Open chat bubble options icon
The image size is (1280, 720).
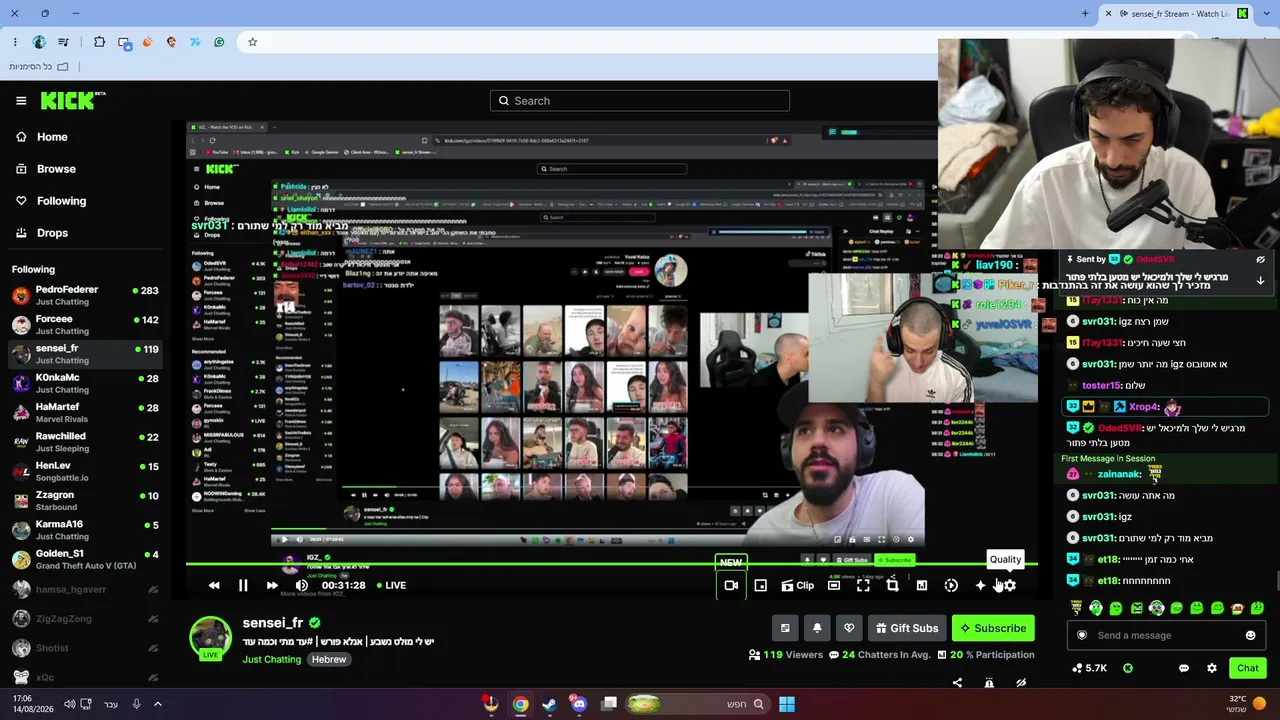click(1184, 668)
